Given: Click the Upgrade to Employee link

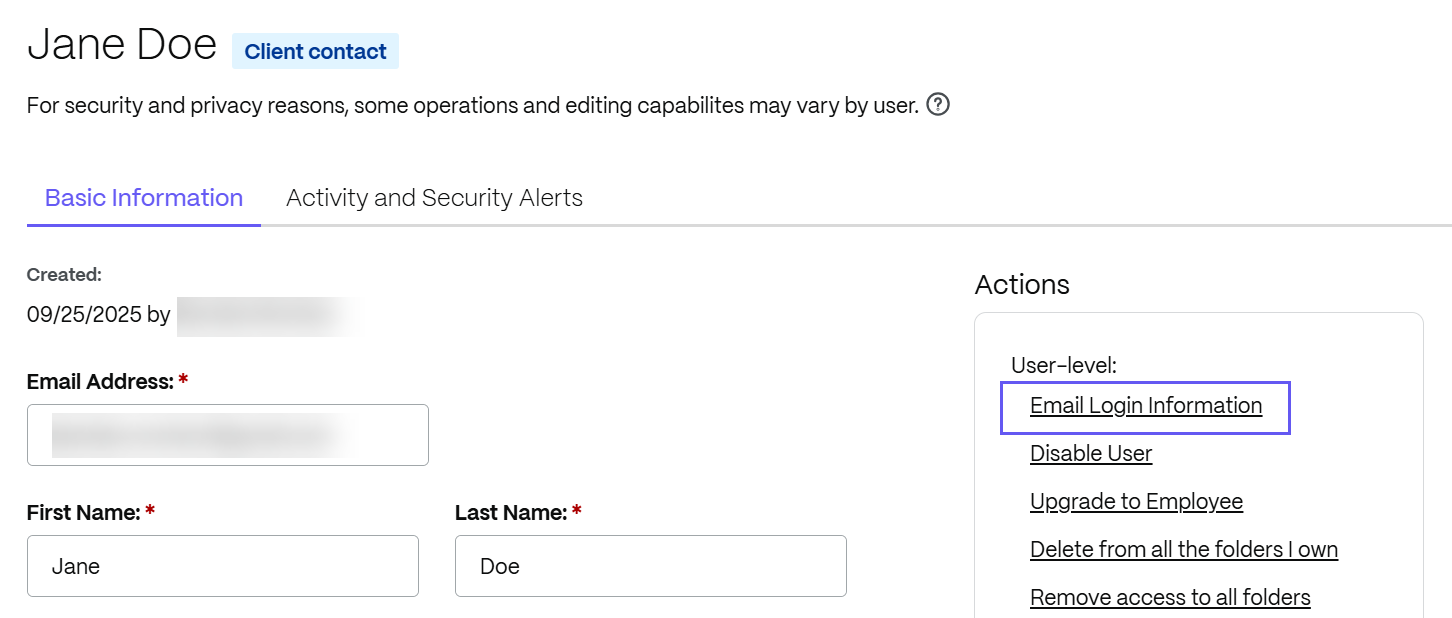Looking at the screenshot, I should coord(1136,502).
